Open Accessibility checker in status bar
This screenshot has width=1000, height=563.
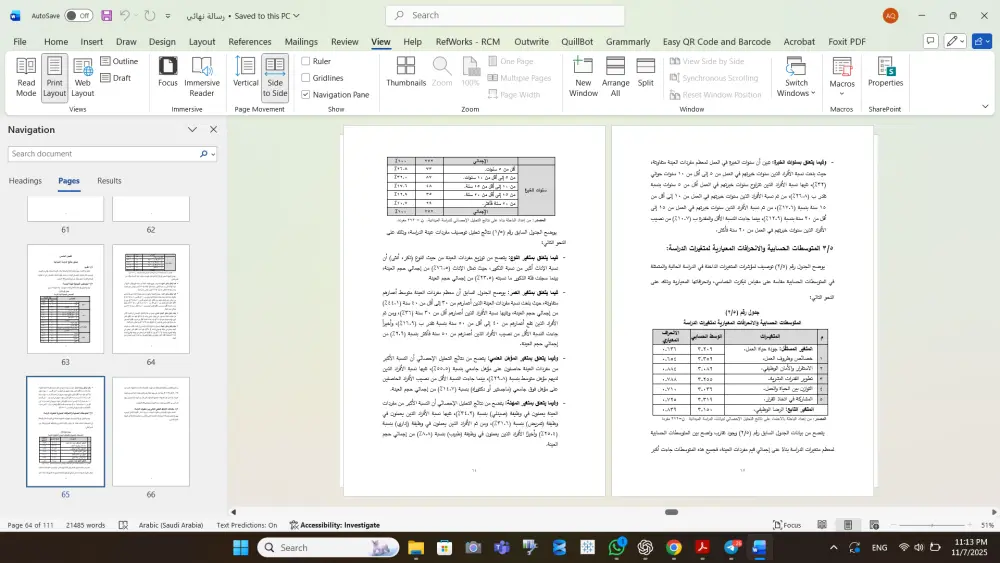point(335,525)
